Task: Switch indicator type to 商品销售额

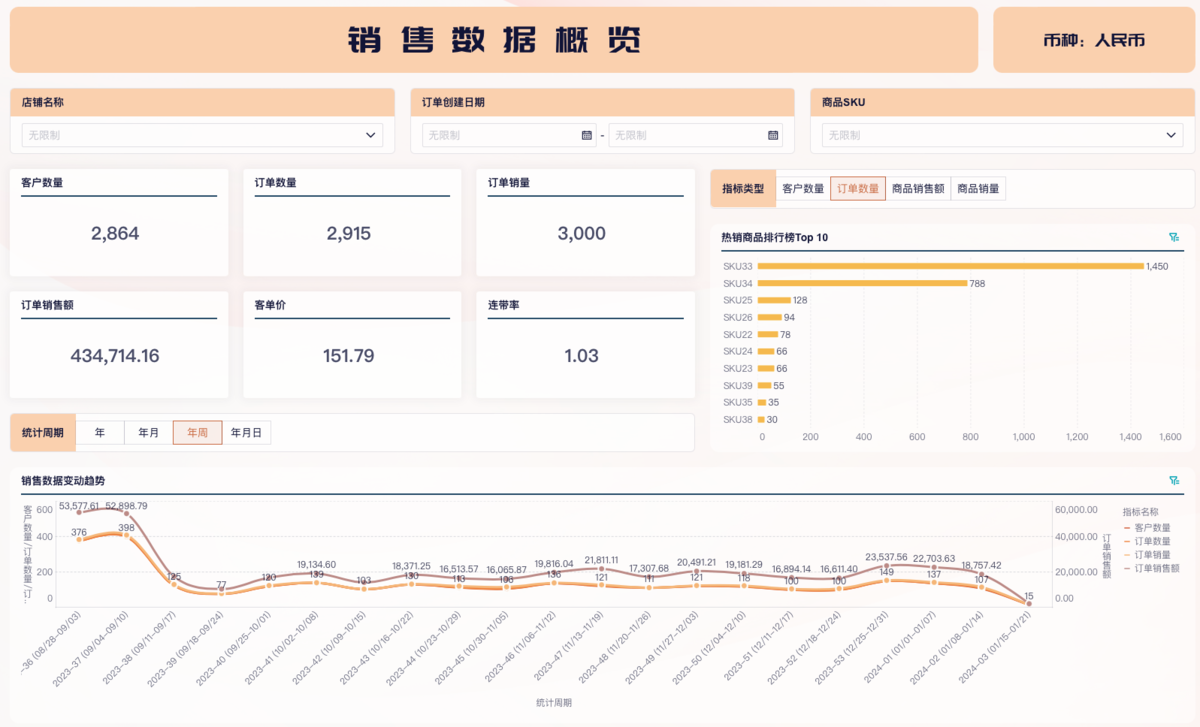Action: tap(918, 189)
